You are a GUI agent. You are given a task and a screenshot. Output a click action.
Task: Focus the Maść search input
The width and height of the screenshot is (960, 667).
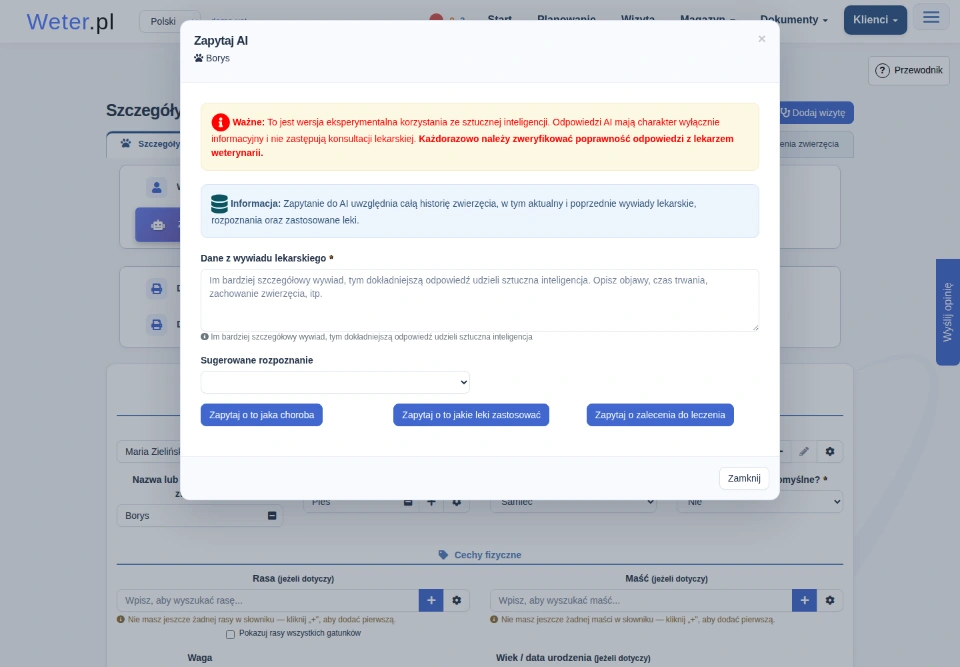click(641, 600)
